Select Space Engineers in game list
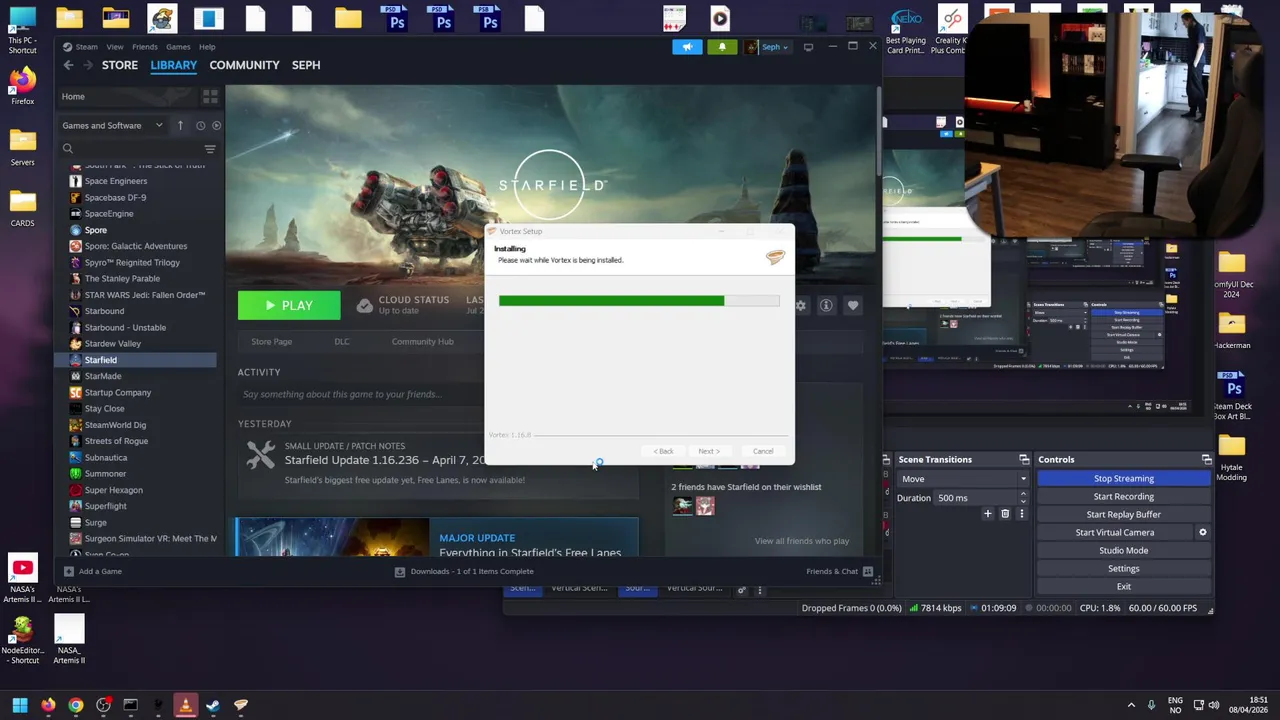This screenshot has height=720, width=1280. (116, 181)
